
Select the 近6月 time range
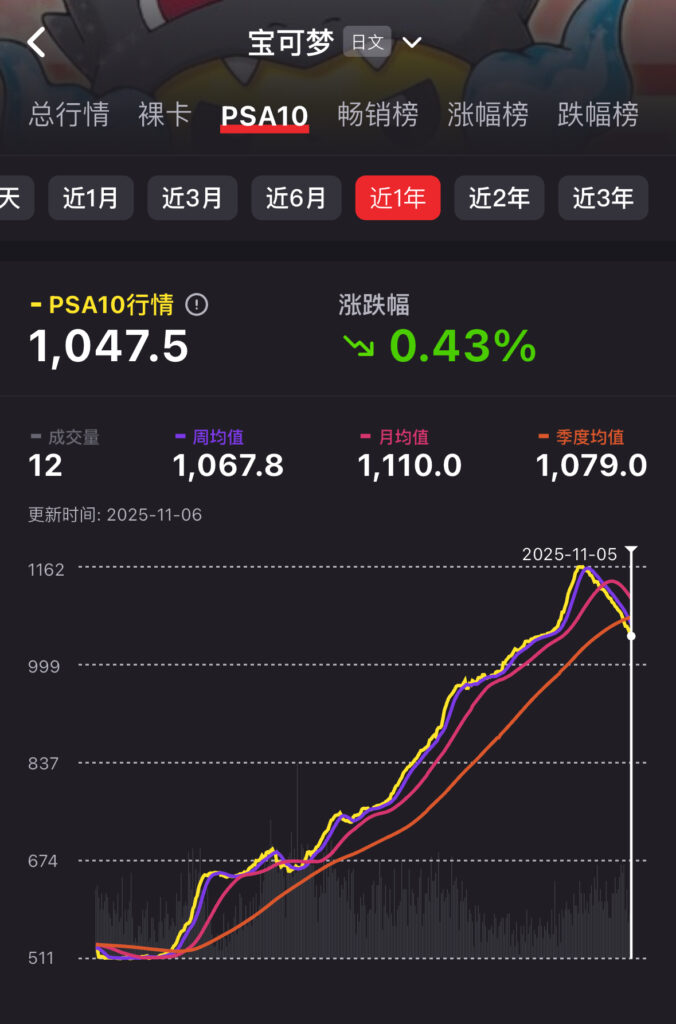point(296,198)
